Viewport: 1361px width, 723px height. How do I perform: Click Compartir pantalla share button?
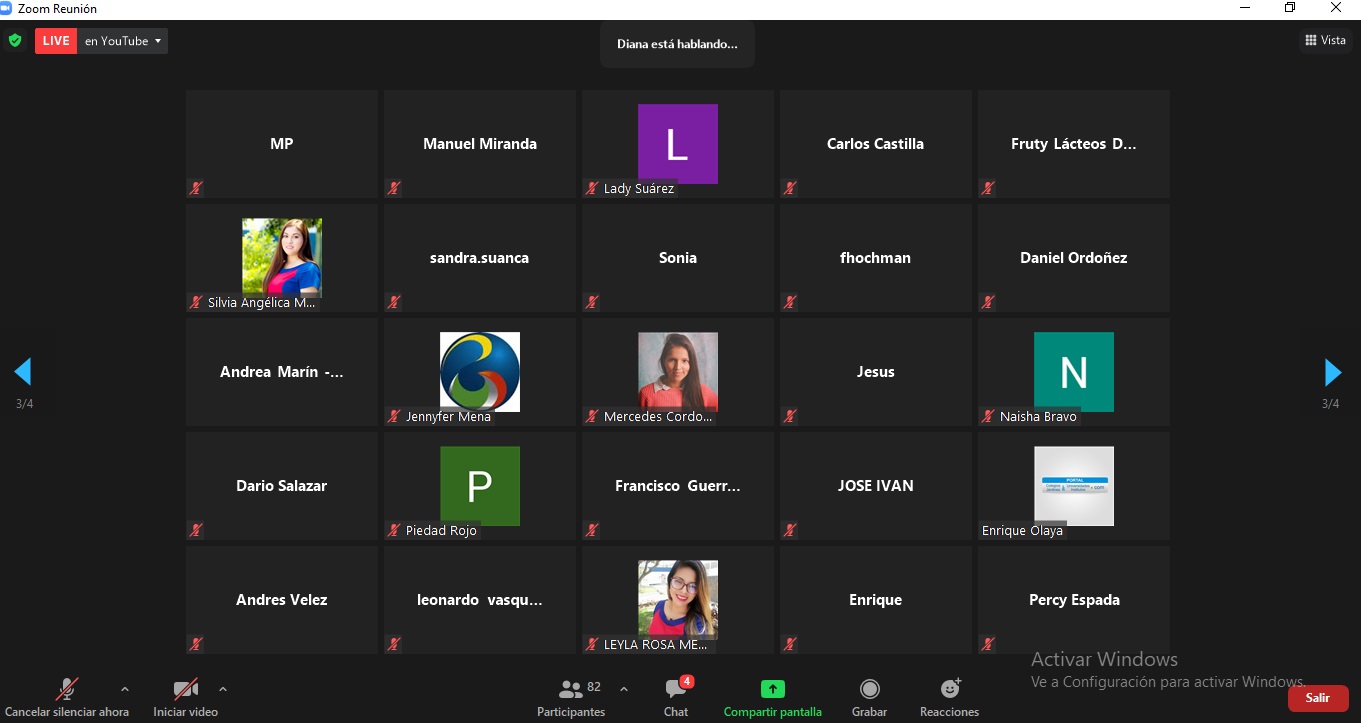click(773, 698)
